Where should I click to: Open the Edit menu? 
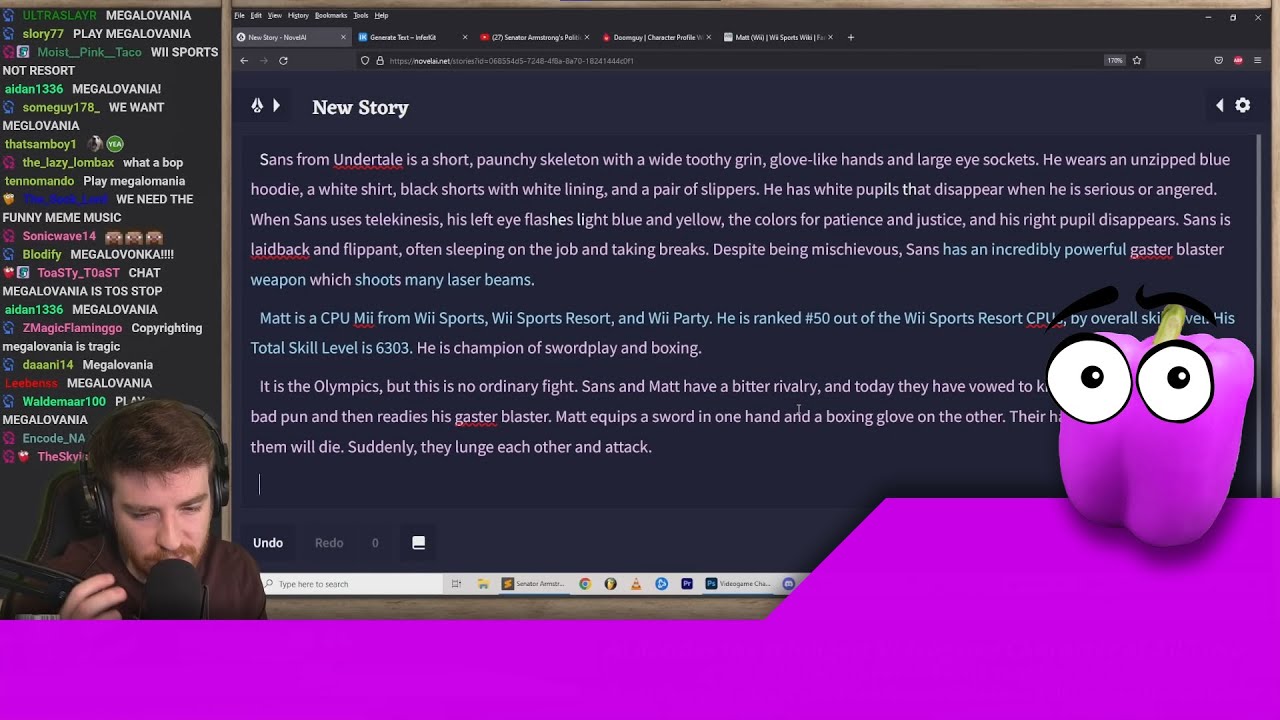click(x=256, y=15)
